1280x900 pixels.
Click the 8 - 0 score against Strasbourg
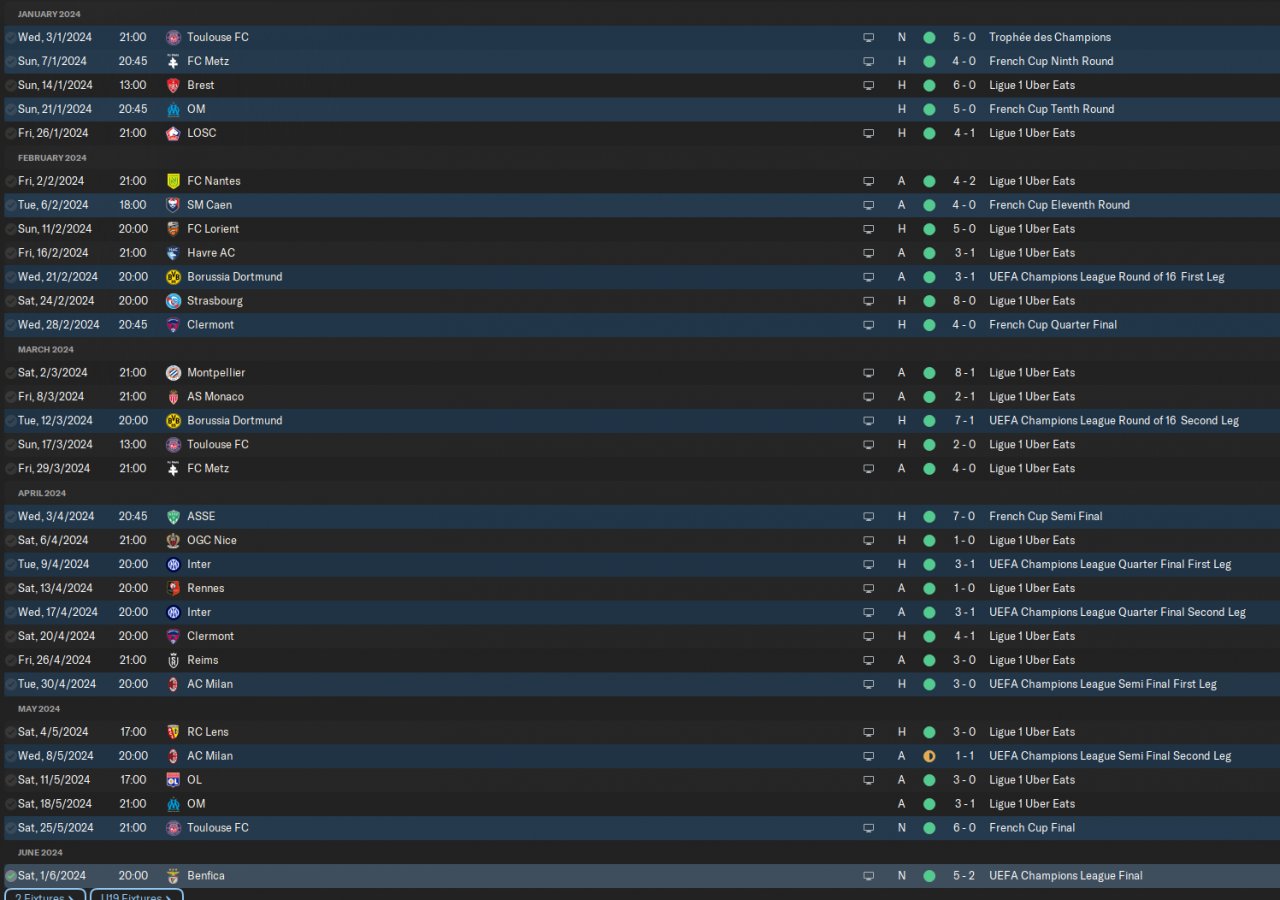[x=964, y=301]
